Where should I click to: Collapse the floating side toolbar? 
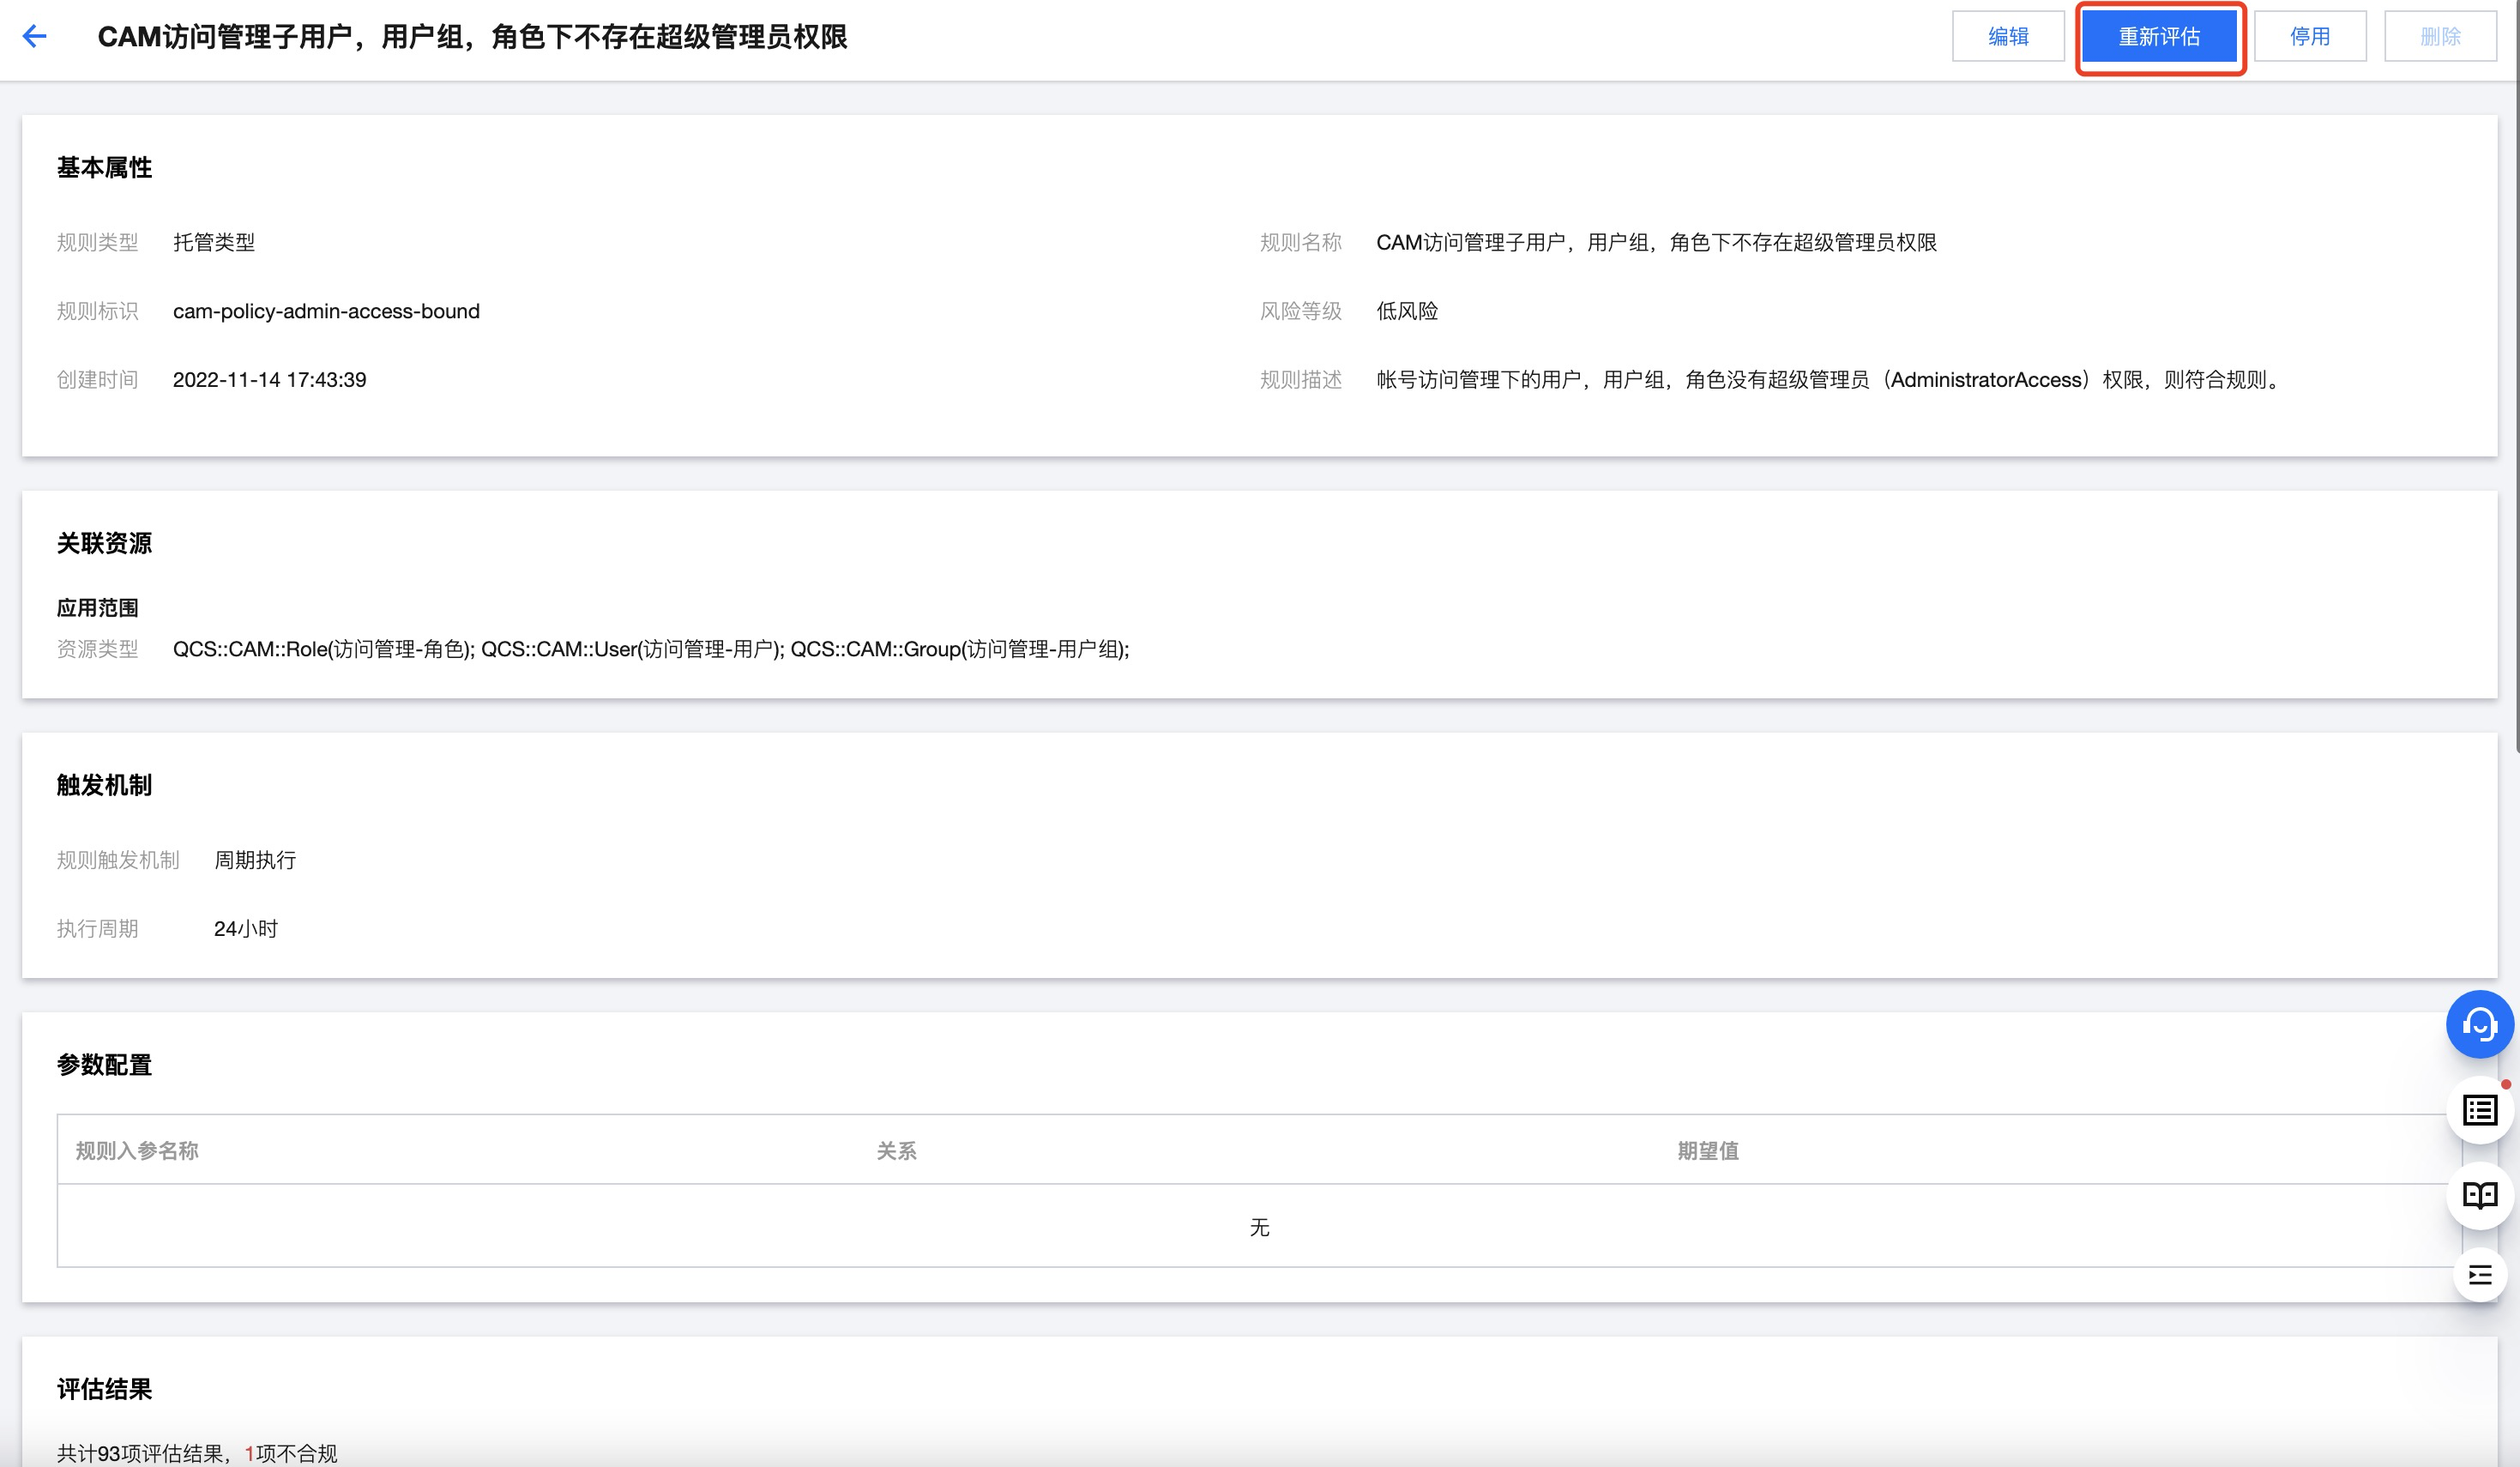point(2479,1275)
